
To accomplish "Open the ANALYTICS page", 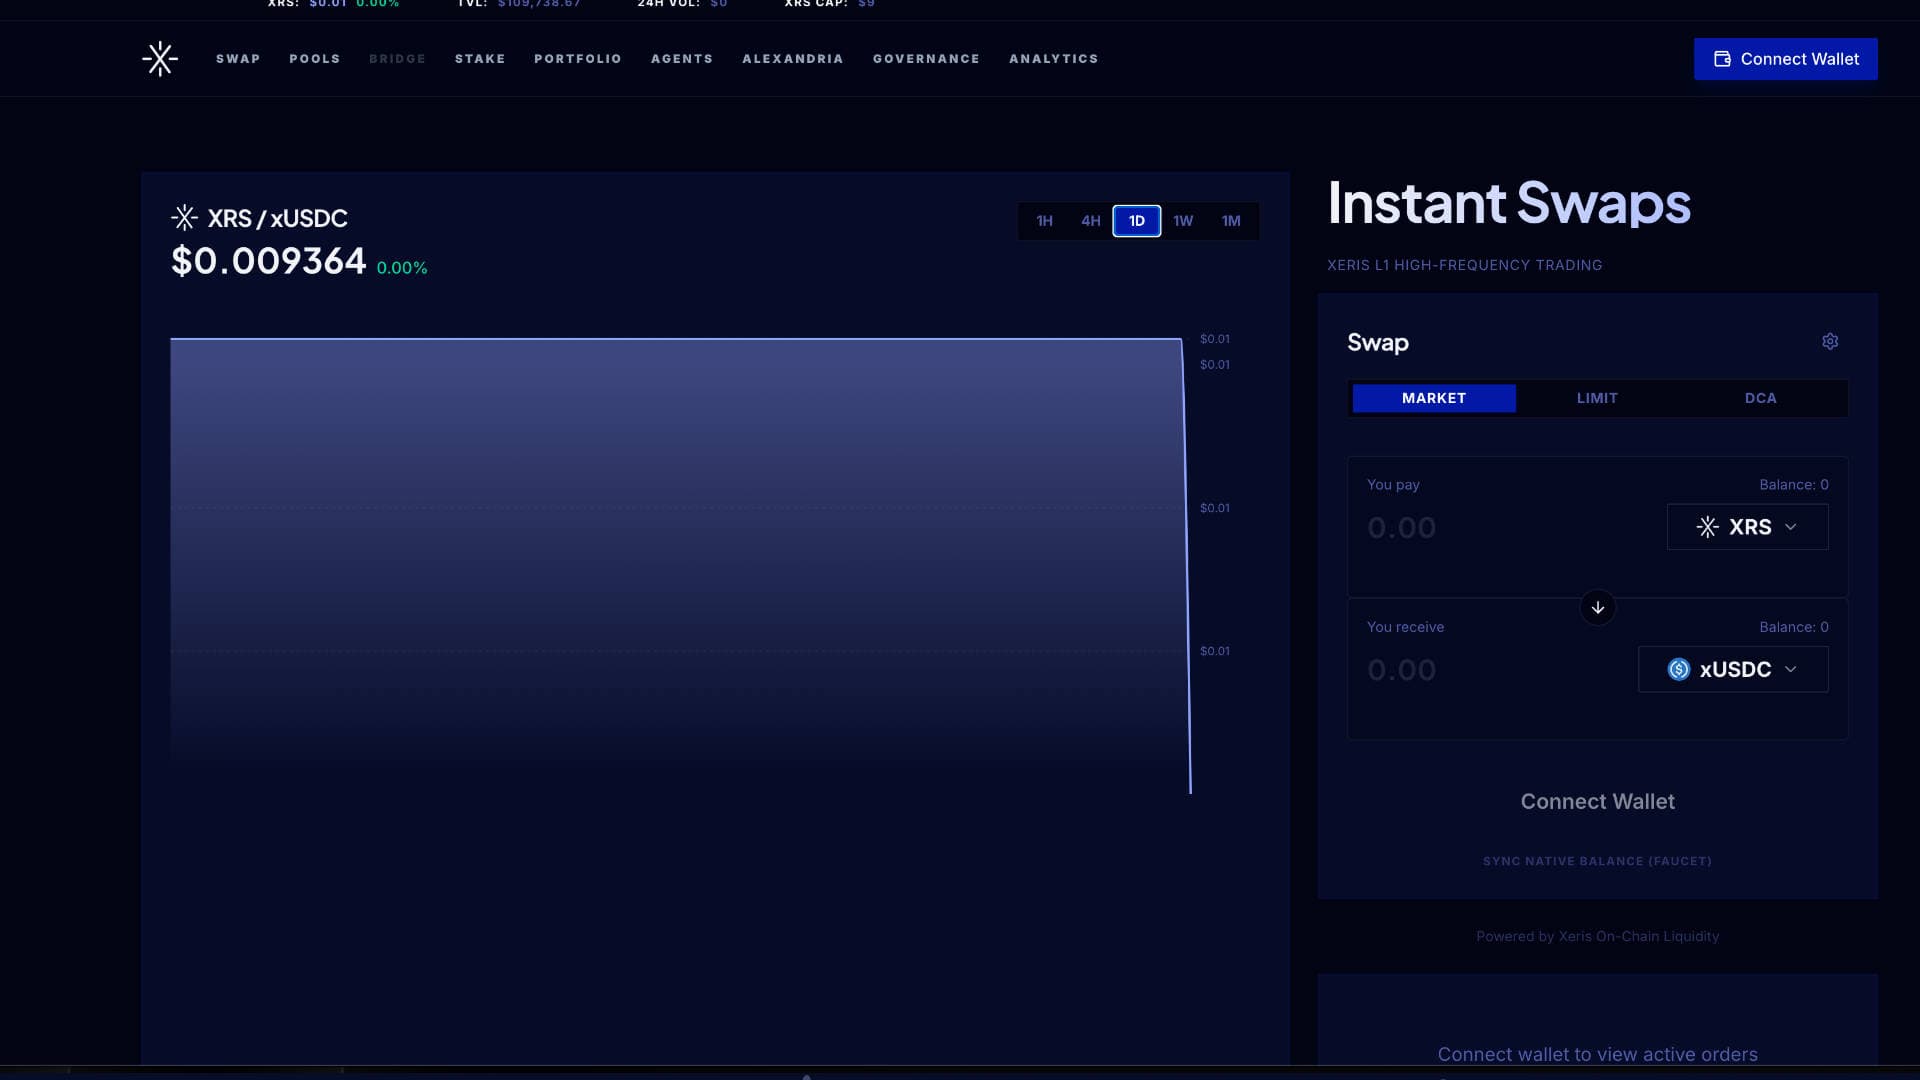I will (1054, 59).
